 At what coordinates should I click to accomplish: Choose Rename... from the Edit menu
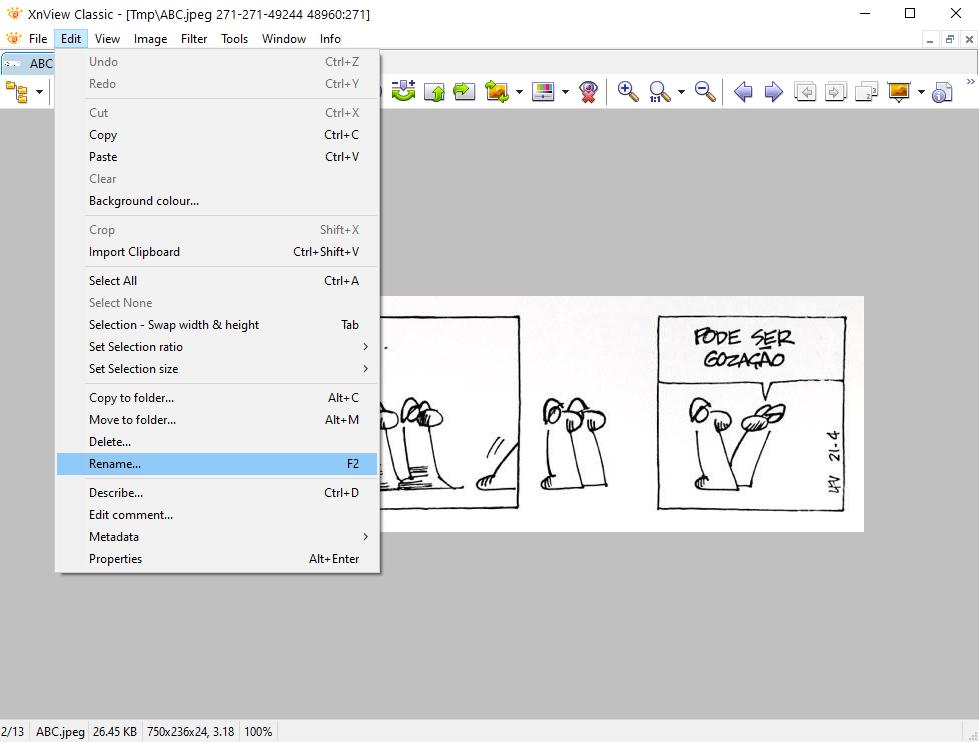coord(115,464)
